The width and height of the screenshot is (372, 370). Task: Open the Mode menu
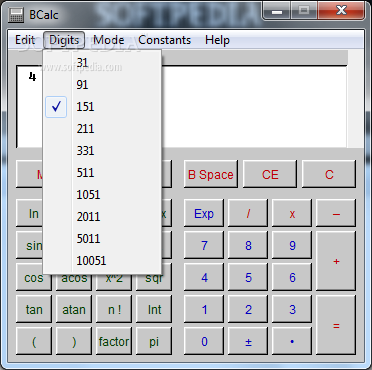pos(109,40)
